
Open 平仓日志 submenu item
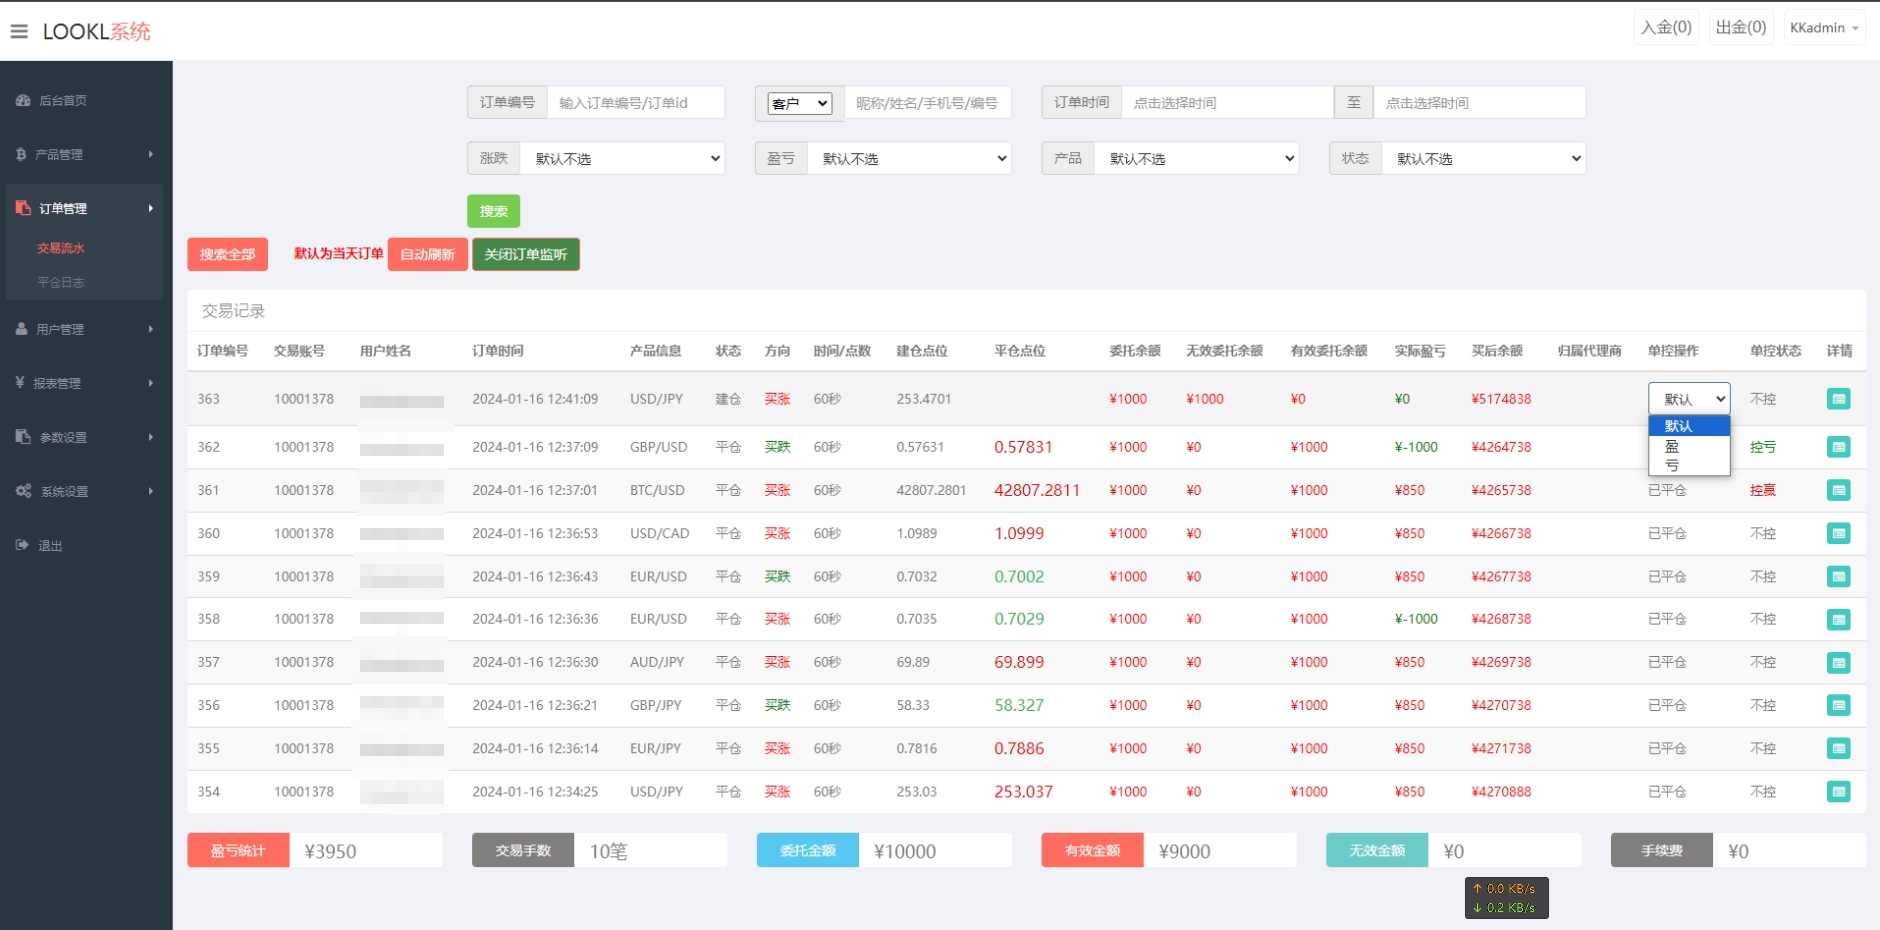pos(61,282)
